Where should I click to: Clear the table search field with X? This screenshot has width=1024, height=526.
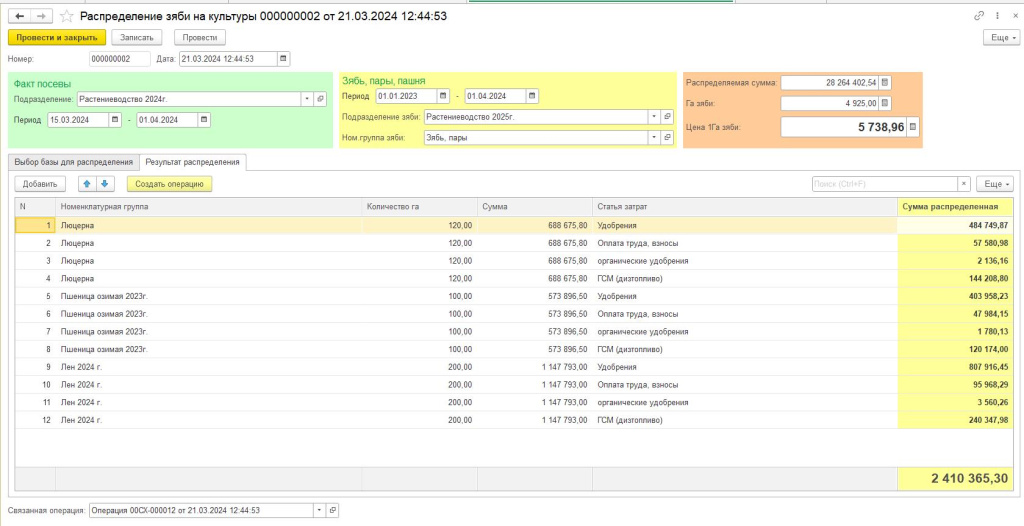coord(964,184)
